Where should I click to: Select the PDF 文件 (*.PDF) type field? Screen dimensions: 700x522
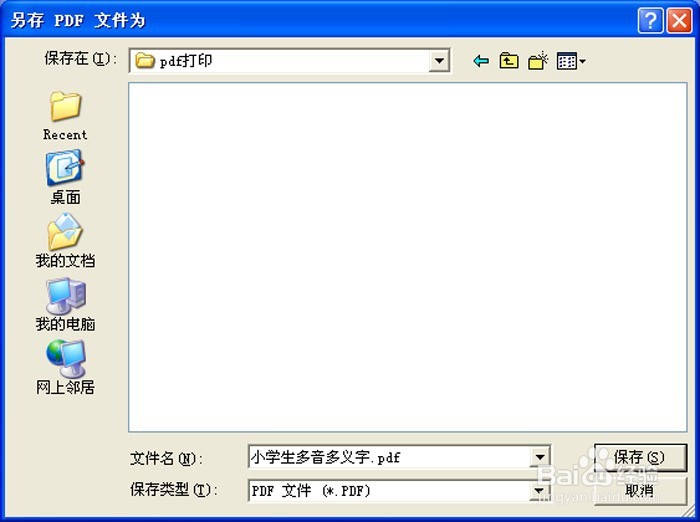point(389,490)
